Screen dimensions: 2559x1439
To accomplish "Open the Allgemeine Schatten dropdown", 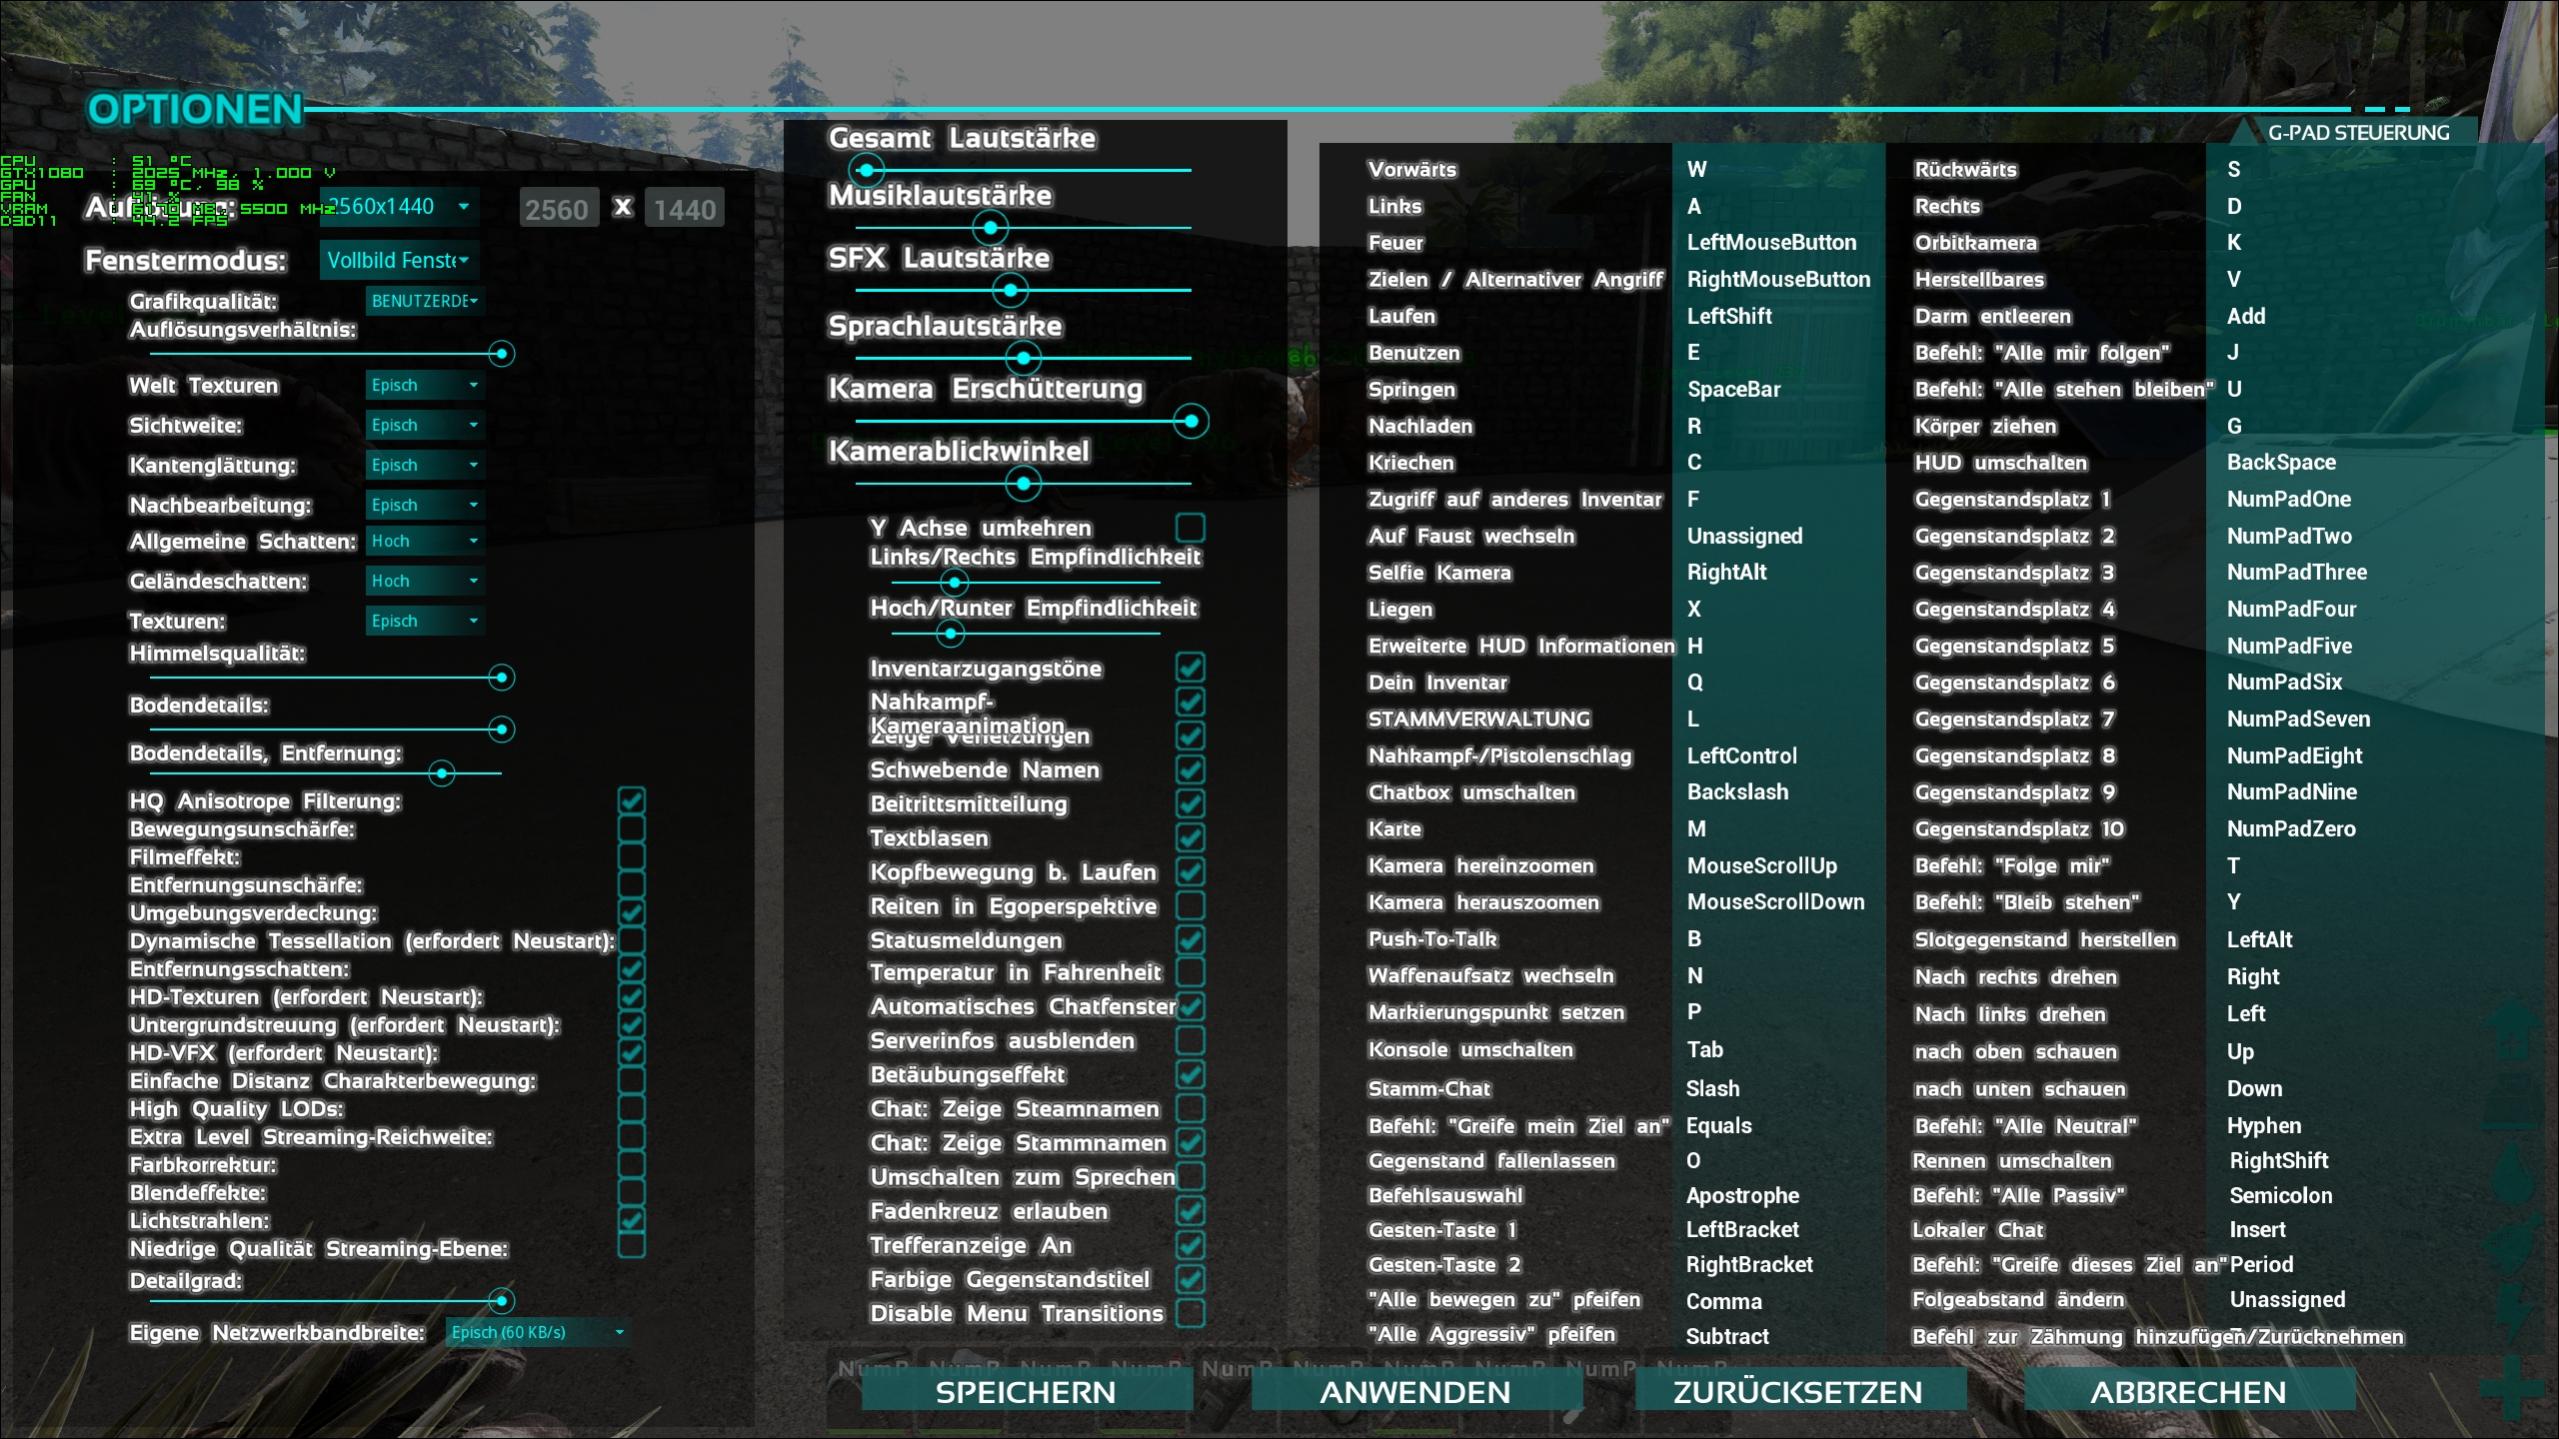I will pos(425,541).
